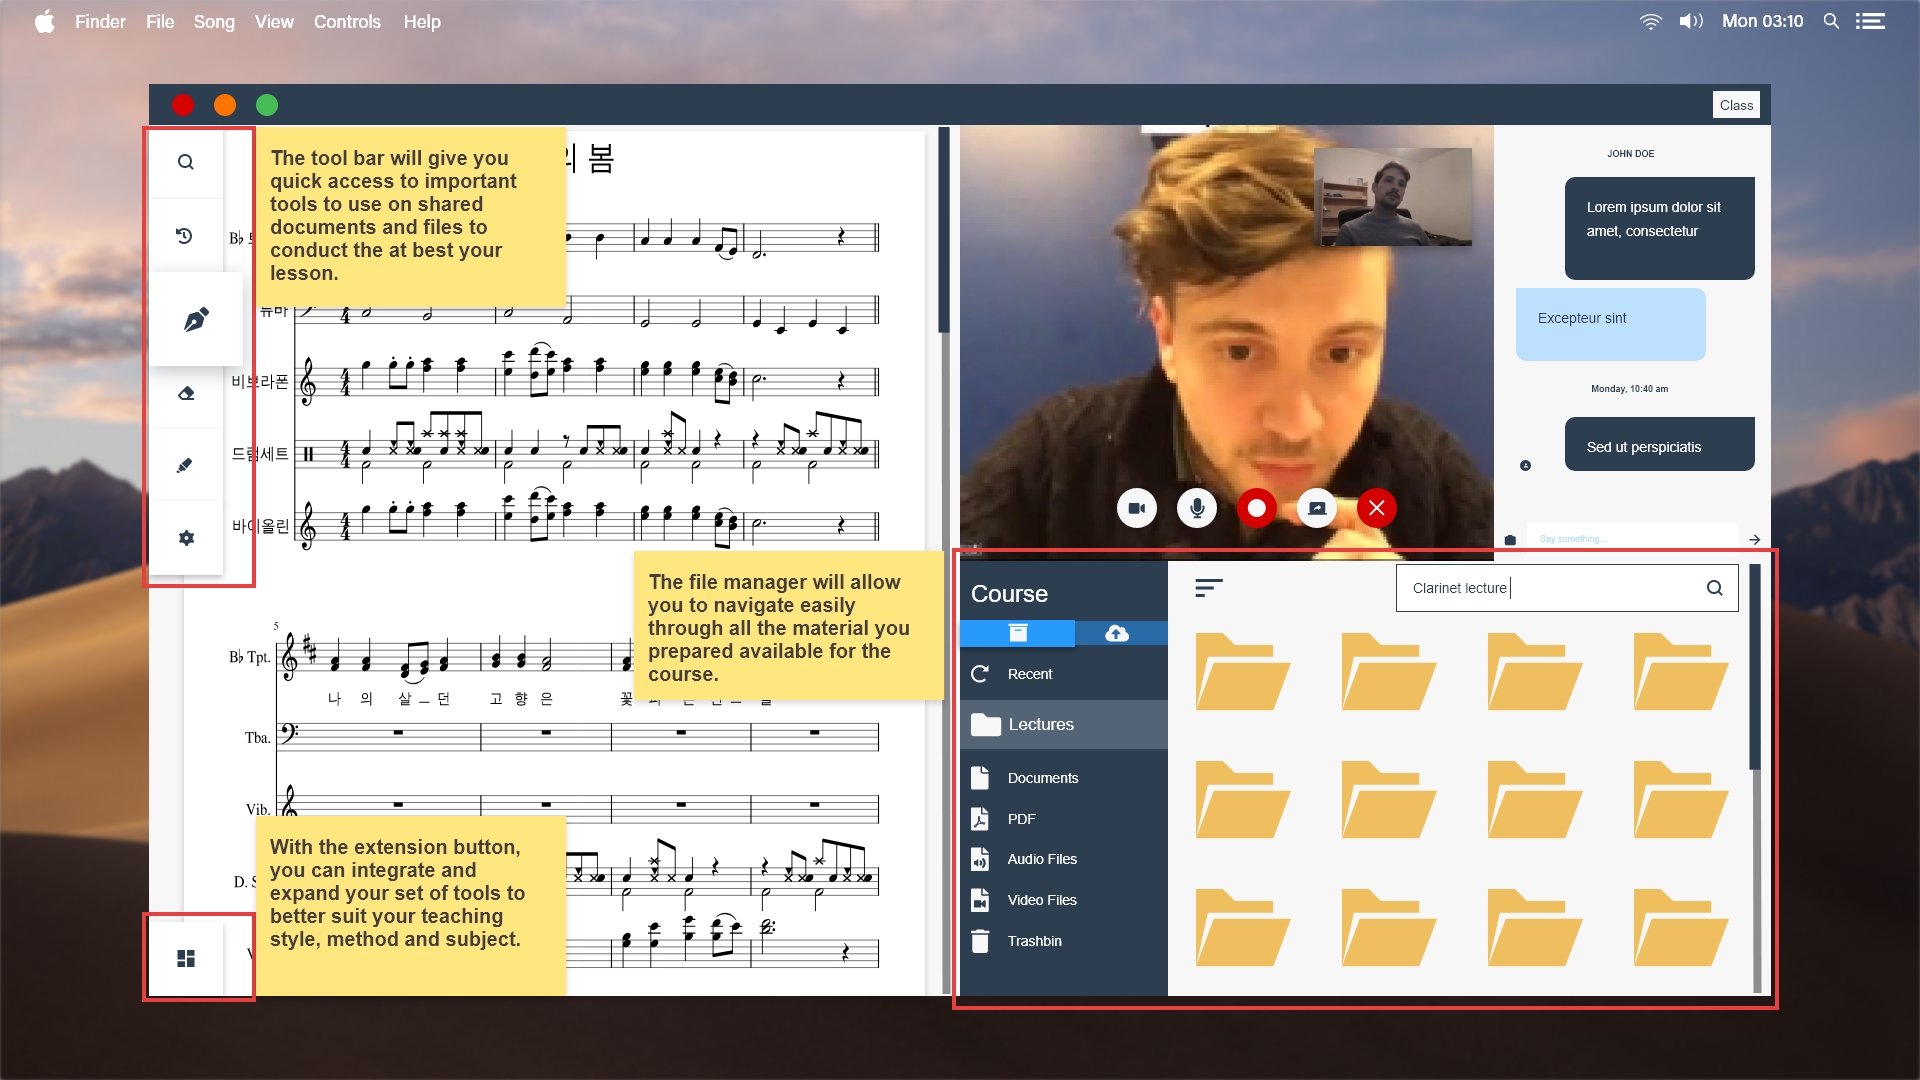
Task: Click the toolbar search magnifier
Action: click(186, 162)
